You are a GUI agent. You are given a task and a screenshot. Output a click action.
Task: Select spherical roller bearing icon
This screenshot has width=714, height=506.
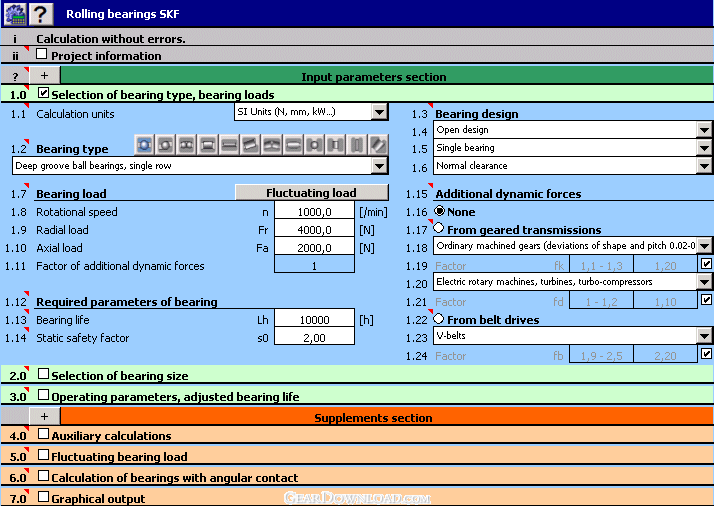click(272, 145)
